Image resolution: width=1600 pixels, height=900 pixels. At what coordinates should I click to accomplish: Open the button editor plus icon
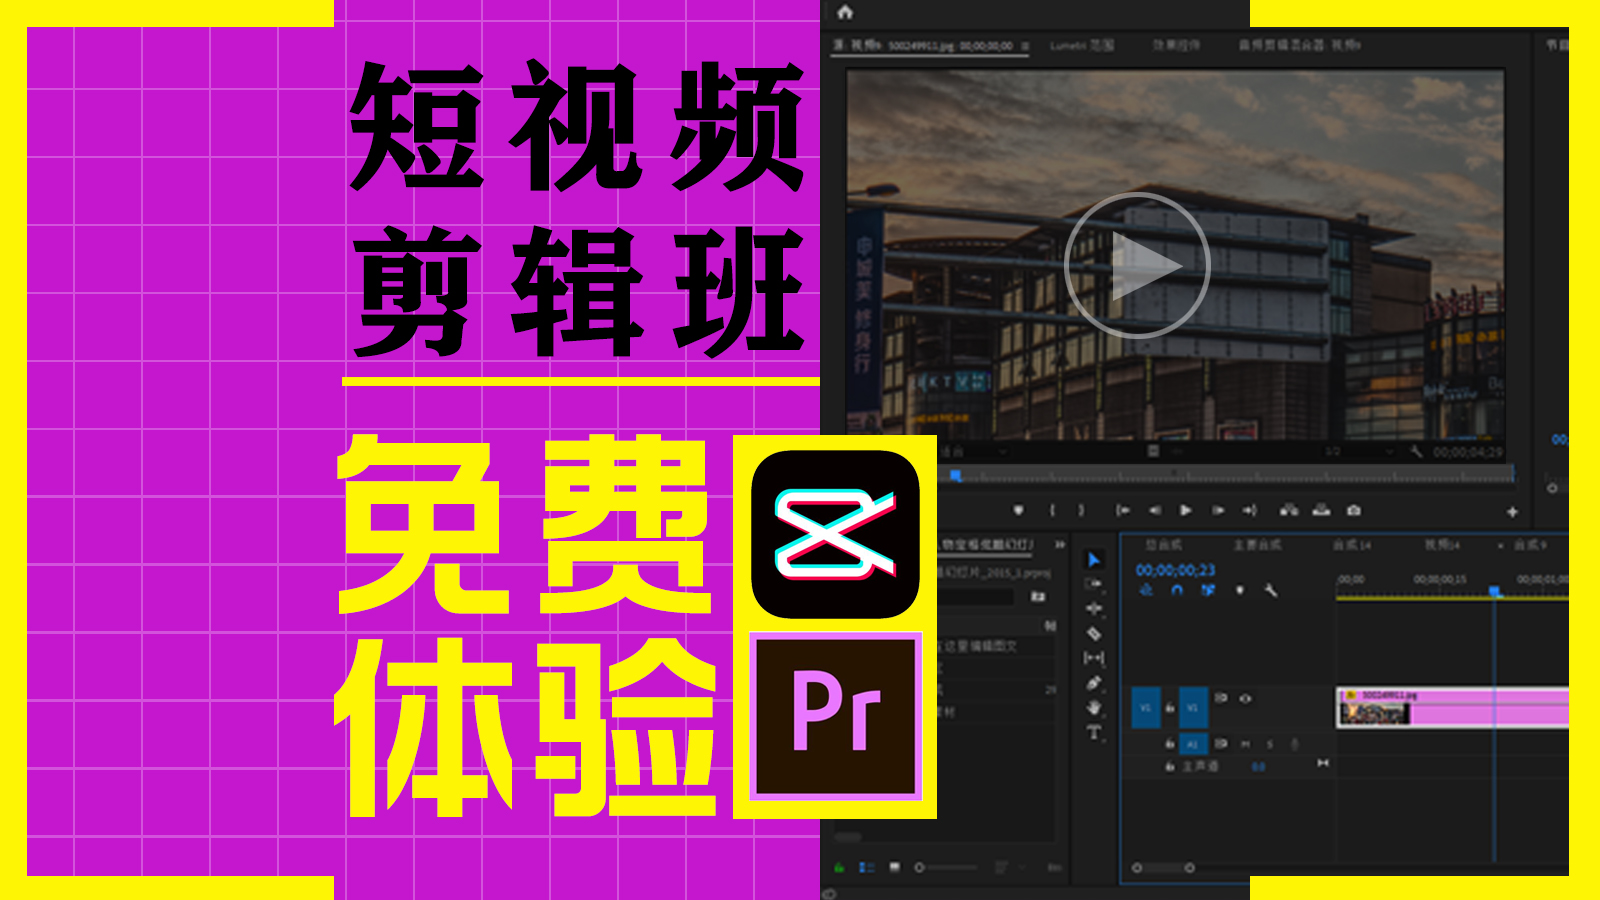pos(1512,511)
